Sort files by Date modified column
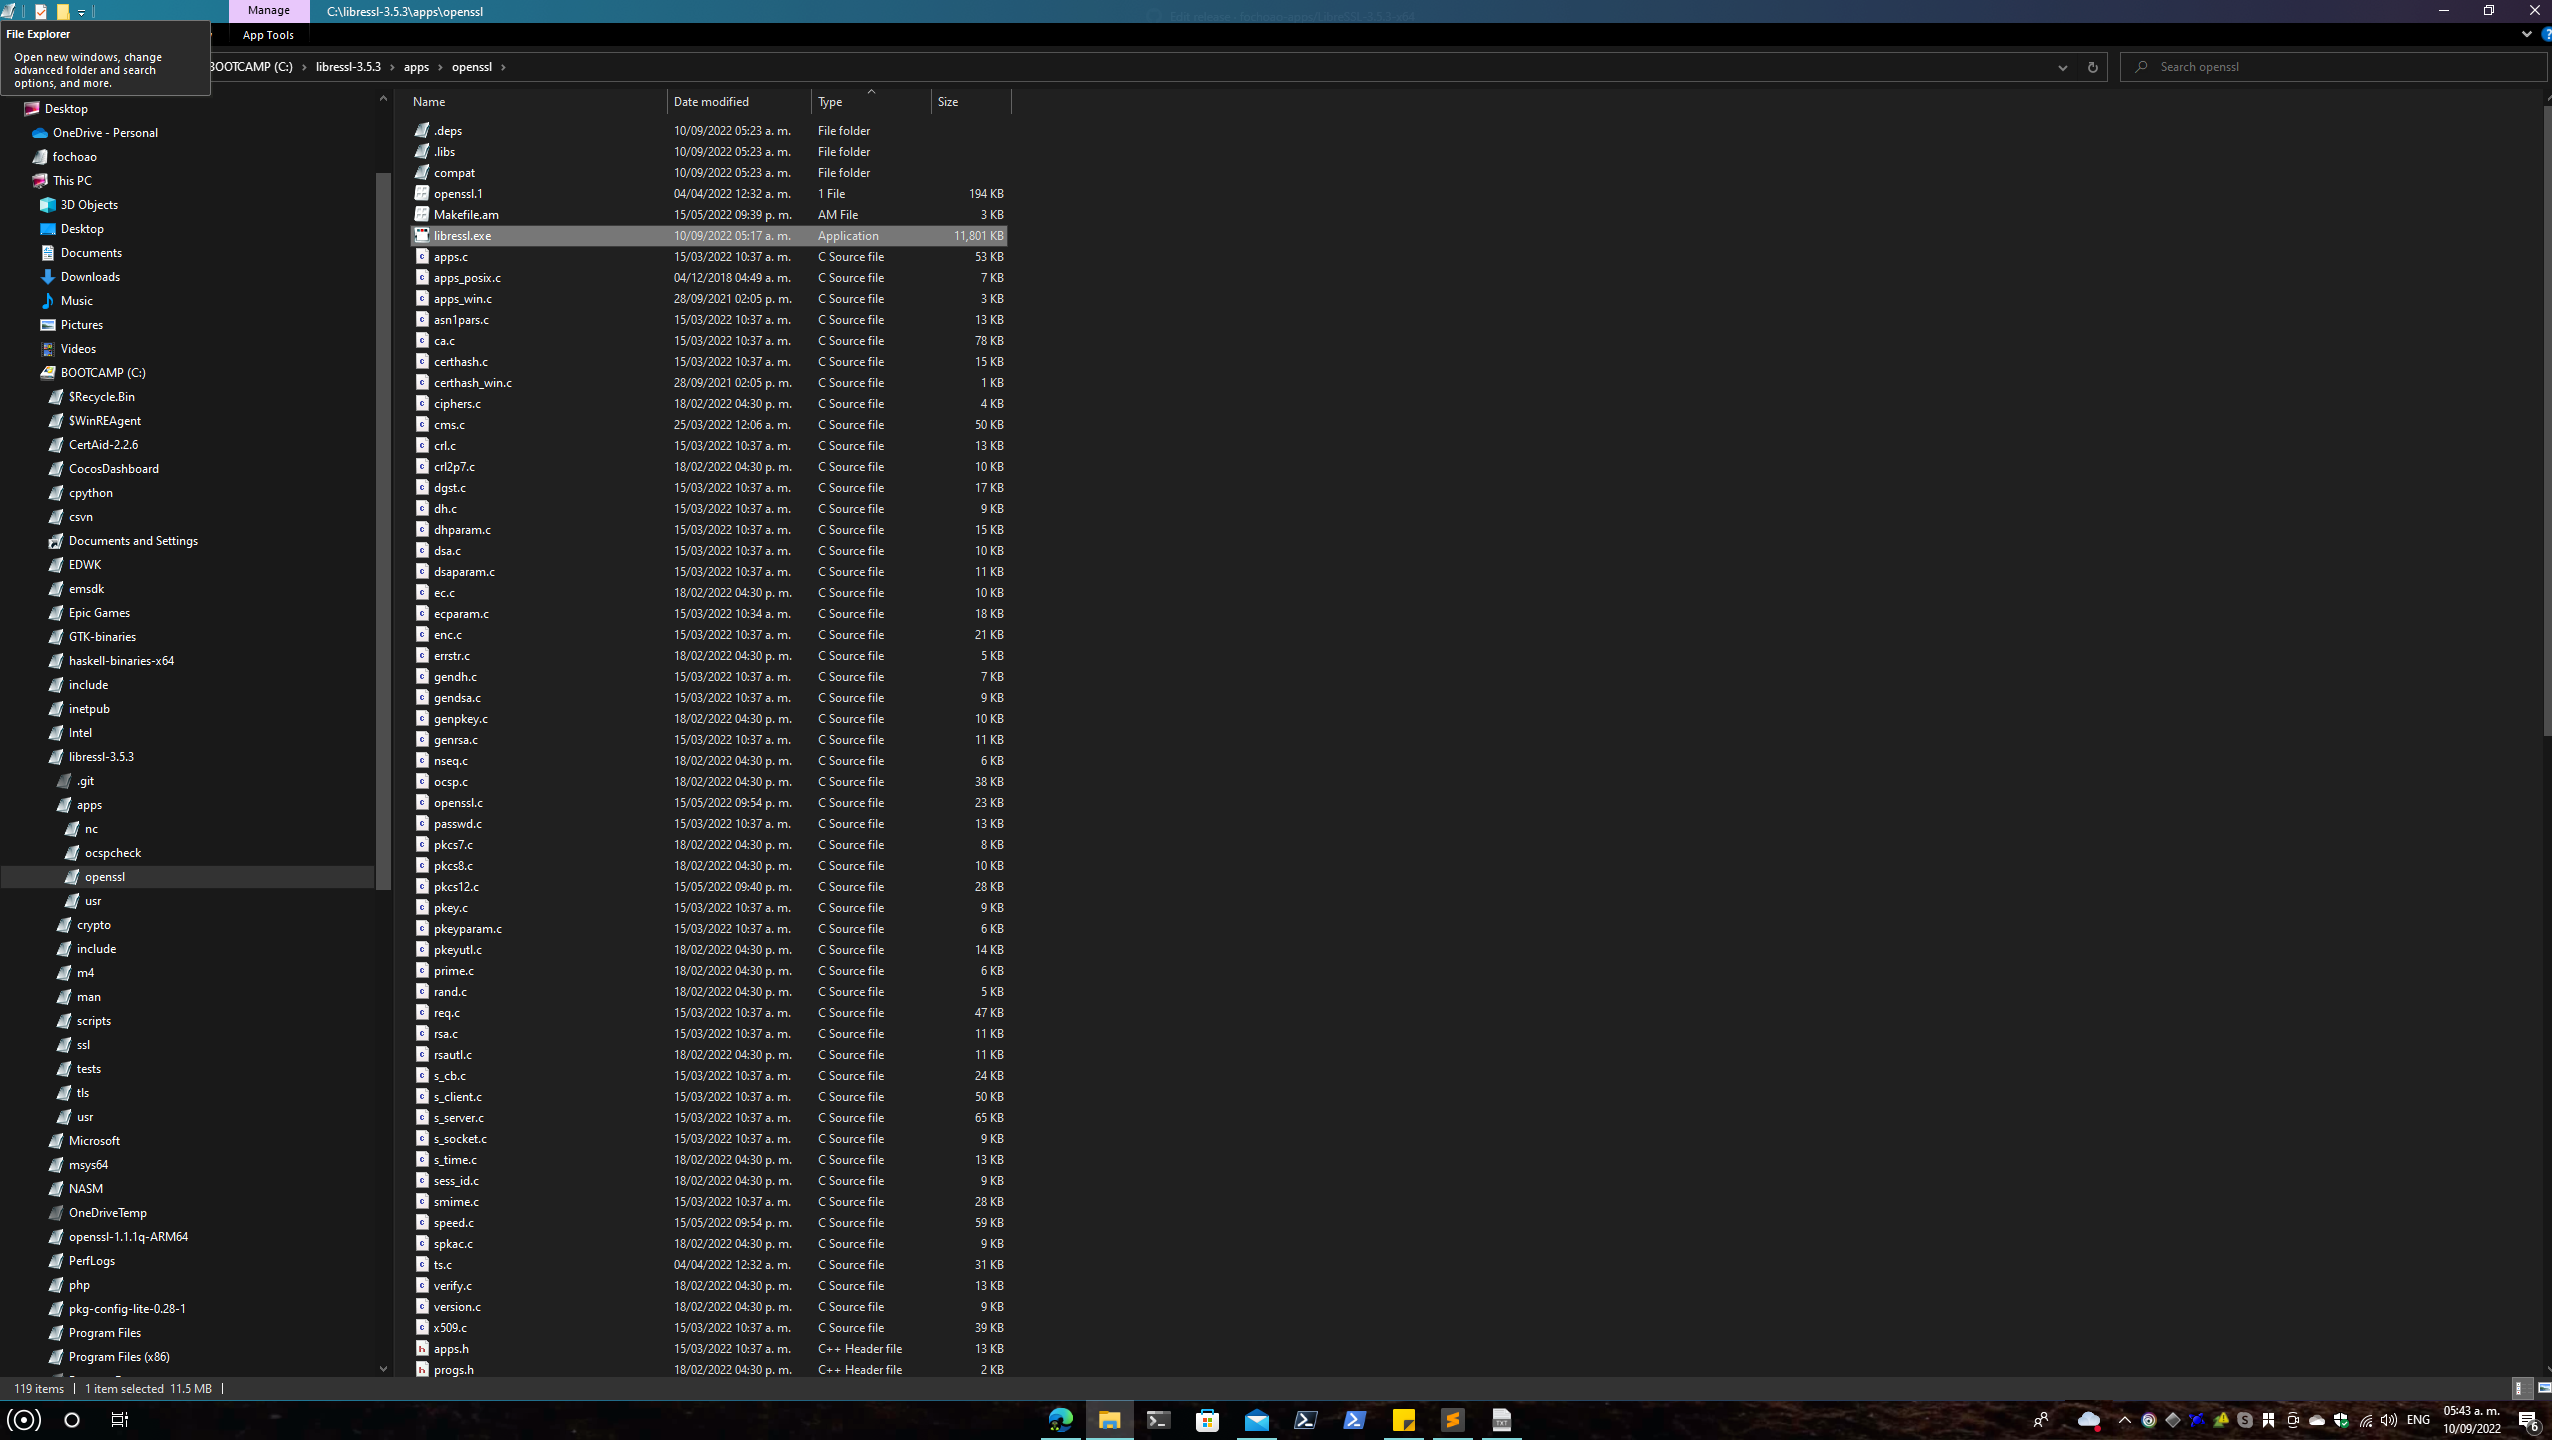This screenshot has height=1440, width=2552. [710, 101]
